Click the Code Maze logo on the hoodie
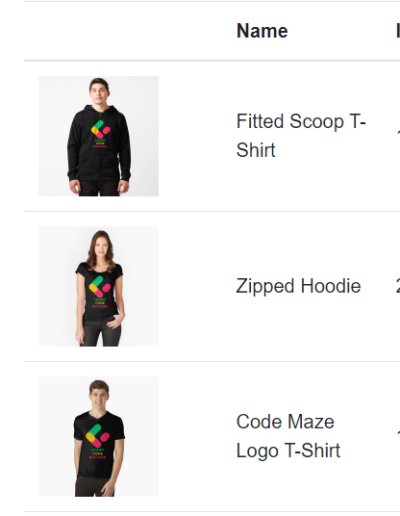Image resolution: width=400 pixels, height=516 pixels. point(100,129)
